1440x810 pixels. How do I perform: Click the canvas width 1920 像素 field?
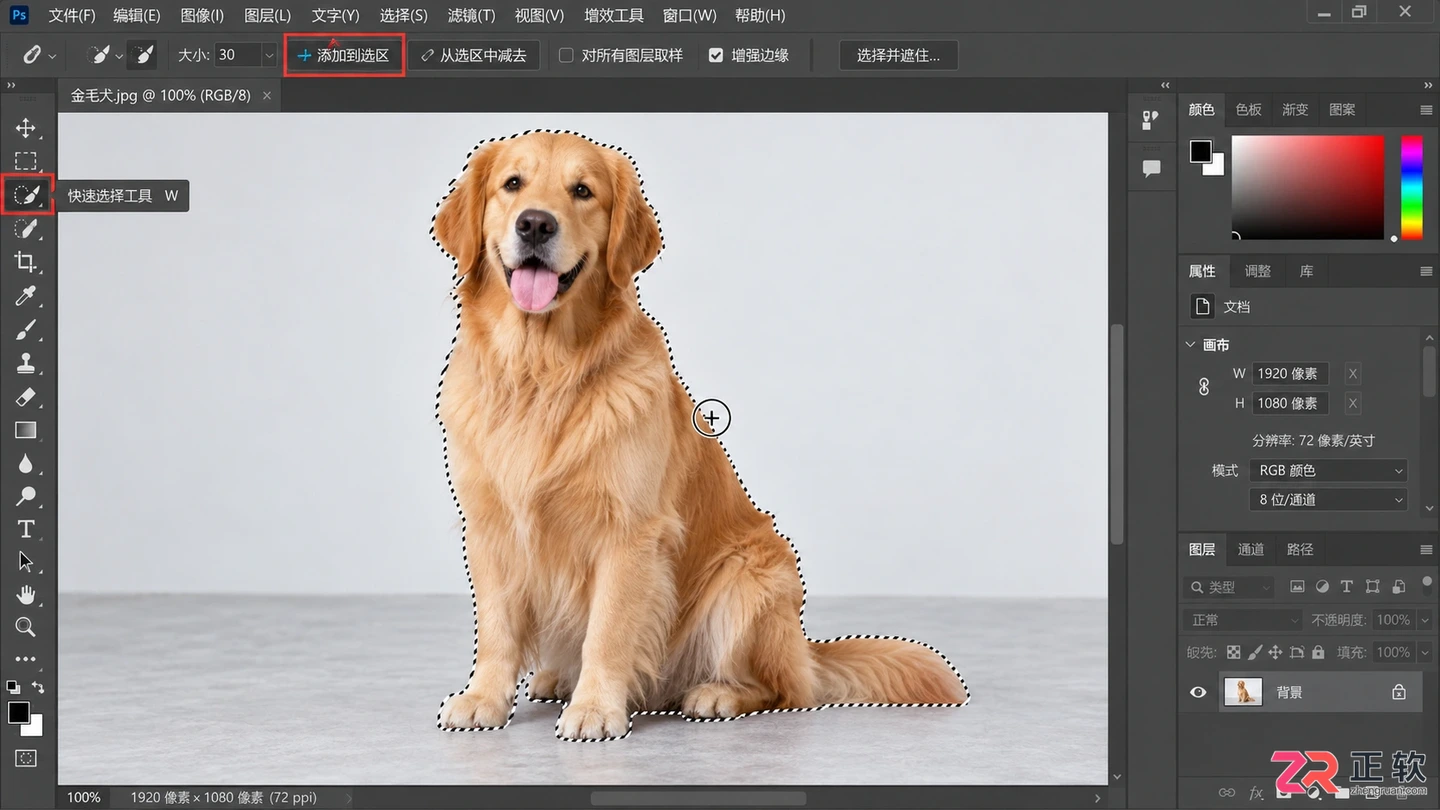(1291, 373)
